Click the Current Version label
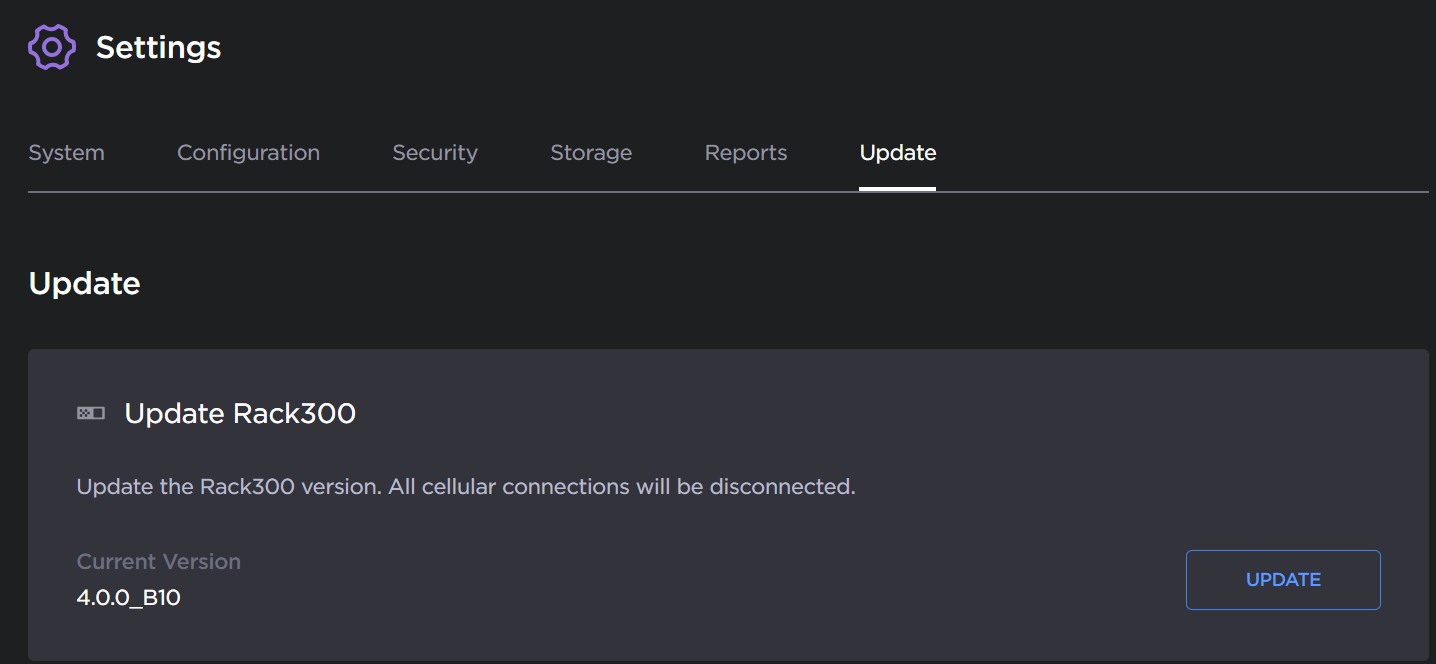This screenshot has height=664, width=1436. pos(158,561)
